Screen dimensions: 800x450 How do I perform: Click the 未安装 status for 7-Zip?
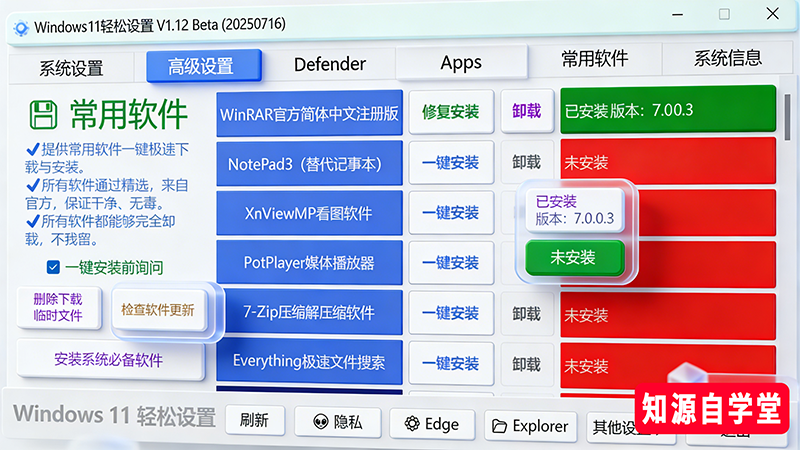point(668,315)
